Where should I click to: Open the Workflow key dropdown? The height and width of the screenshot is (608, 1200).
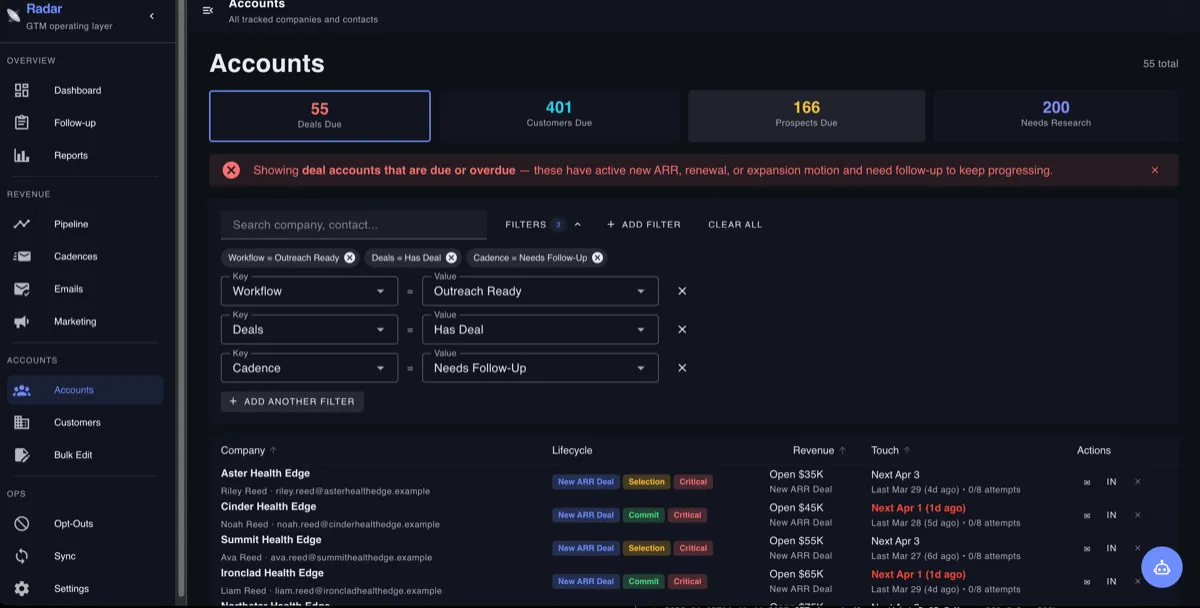click(x=308, y=291)
